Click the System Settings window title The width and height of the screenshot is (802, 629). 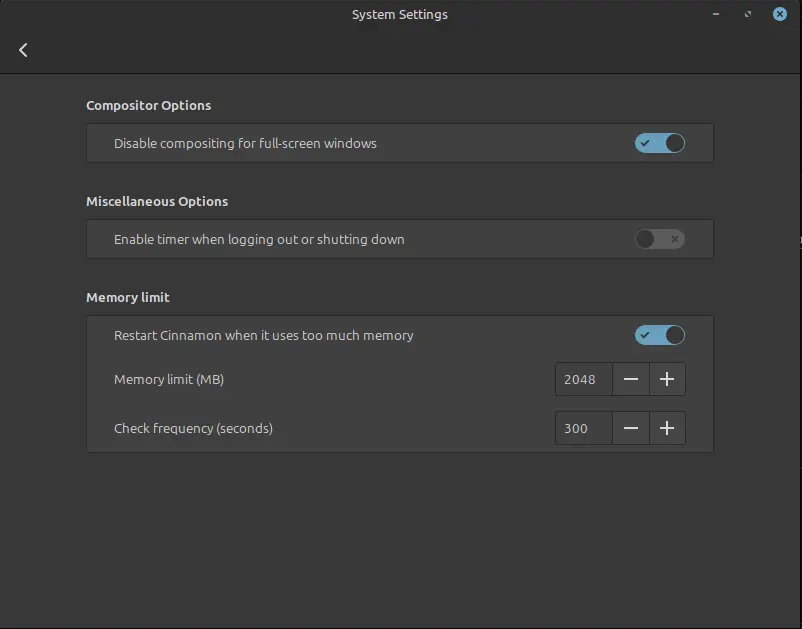pyautogui.click(x=399, y=14)
